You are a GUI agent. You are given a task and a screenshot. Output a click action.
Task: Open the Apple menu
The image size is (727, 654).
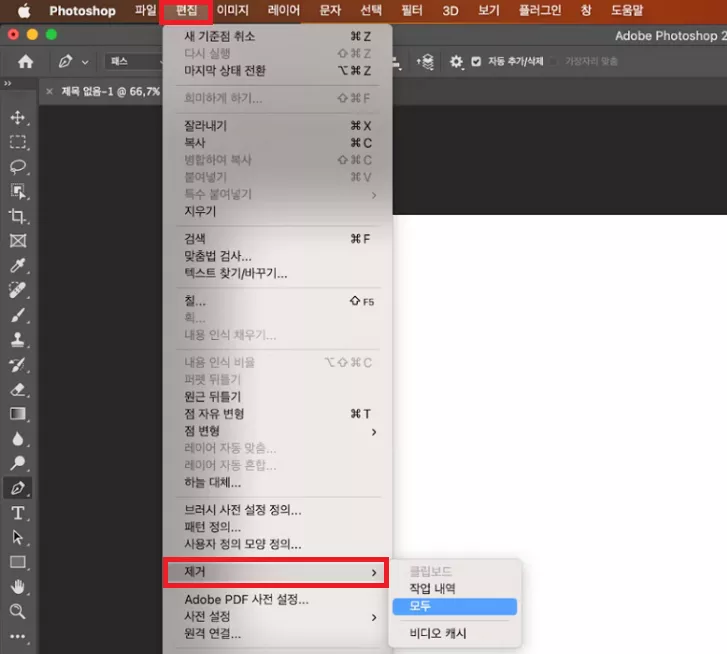coord(24,10)
